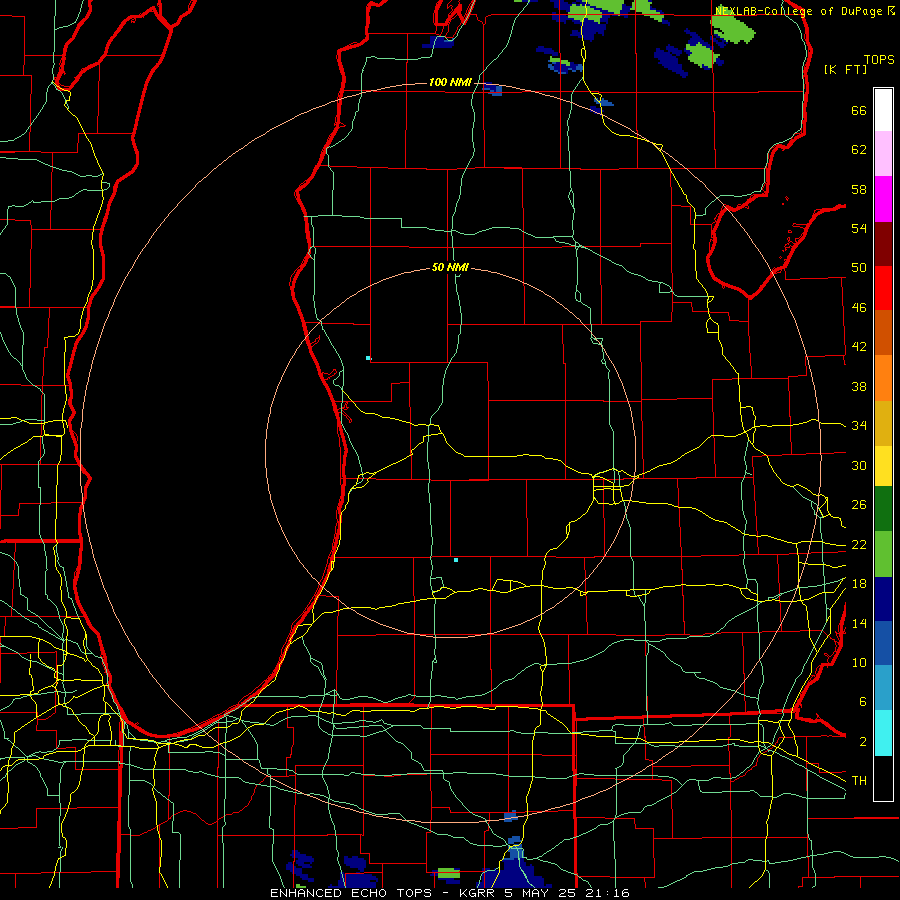Screen dimensions: 900x900
Task: Click the '66' legend value
Action: tap(859, 111)
